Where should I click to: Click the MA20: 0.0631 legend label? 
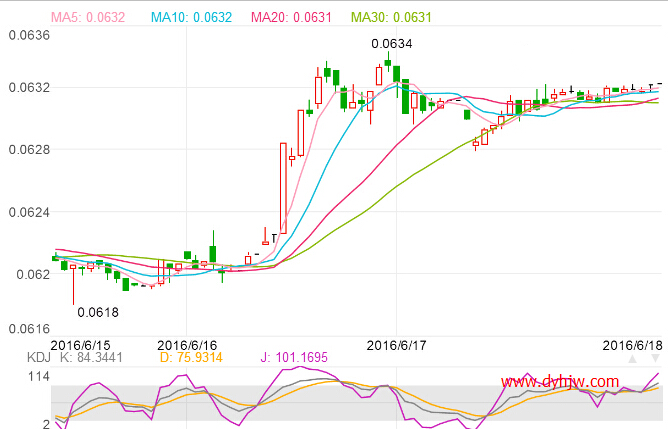tap(291, 17)
